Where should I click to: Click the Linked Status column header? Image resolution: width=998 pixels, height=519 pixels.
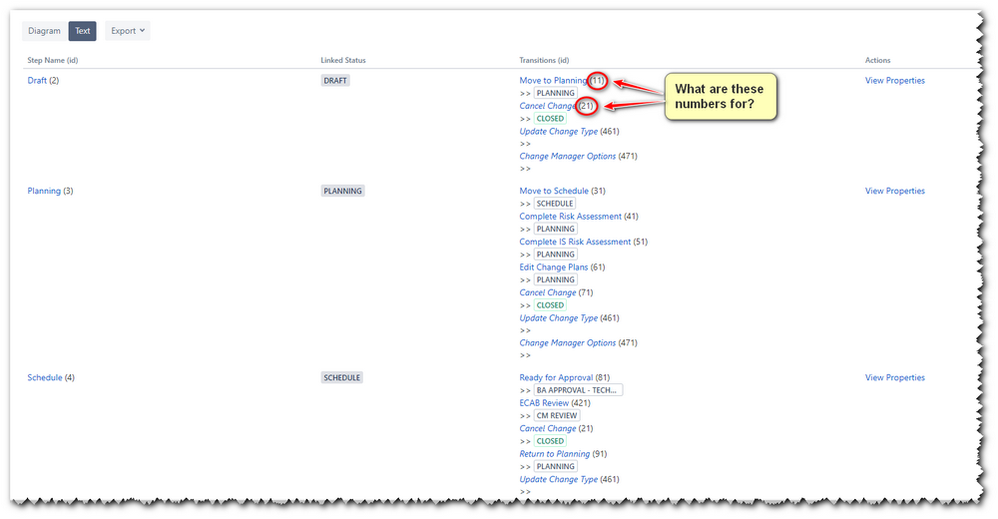pyautogui.click(x=343, y=60)
